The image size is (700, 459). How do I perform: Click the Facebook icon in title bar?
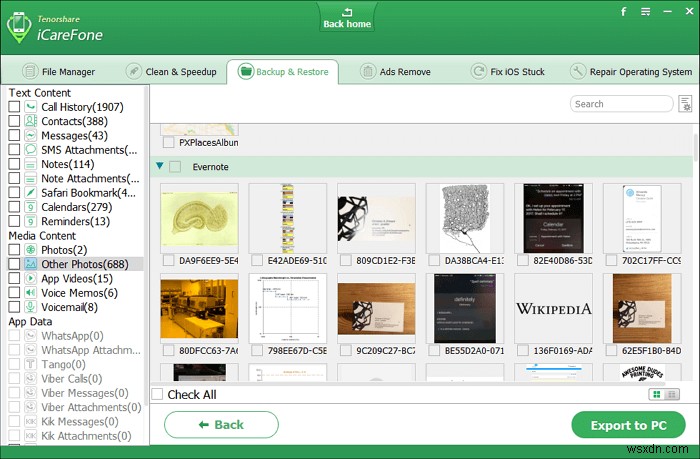pos(624,12)
